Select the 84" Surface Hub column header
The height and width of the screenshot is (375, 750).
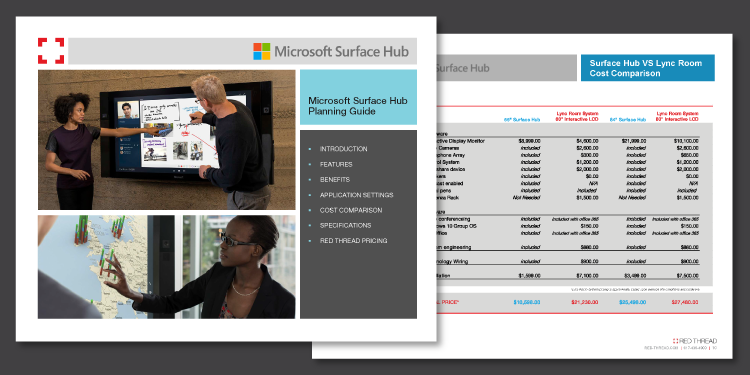pyautogui.click(x=628, y=120)
